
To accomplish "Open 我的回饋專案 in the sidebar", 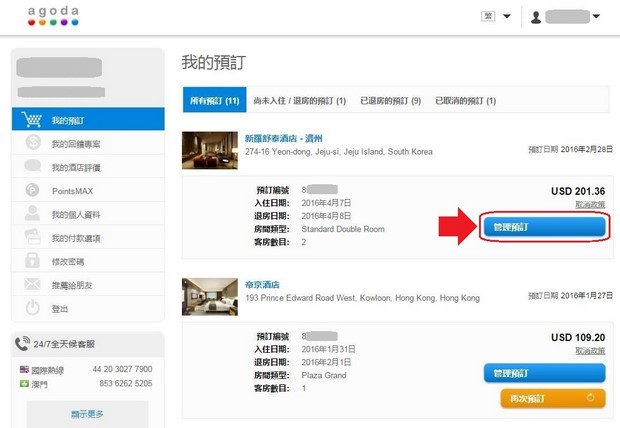I will pos(88,143).
